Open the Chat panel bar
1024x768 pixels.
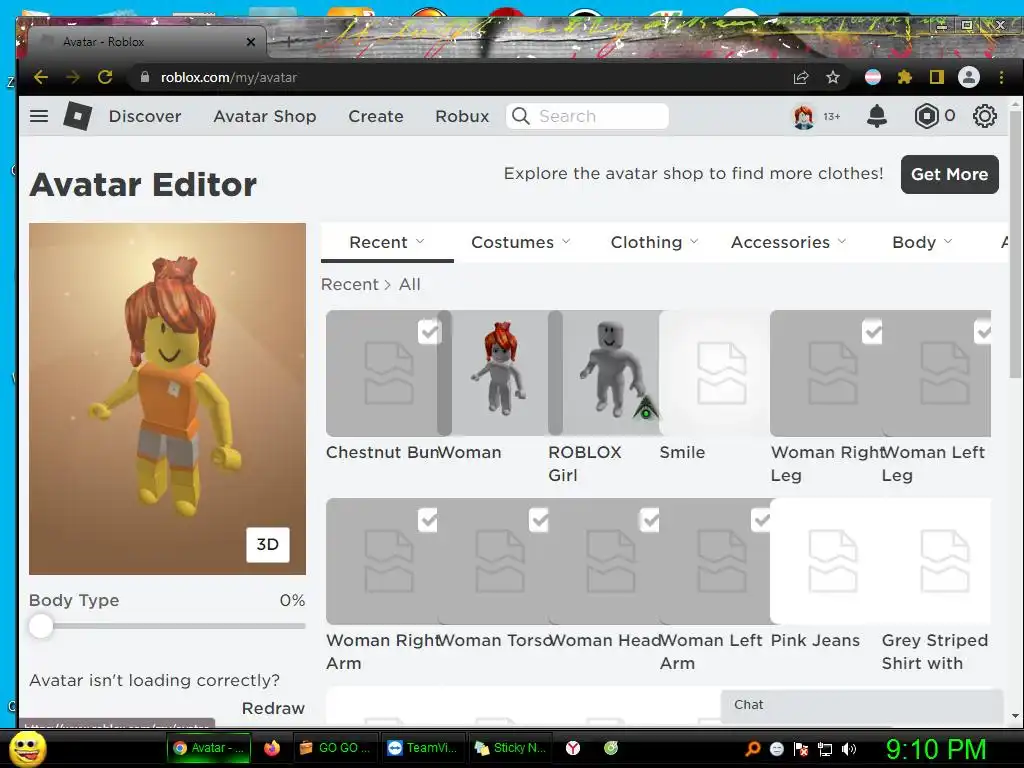tap(861, 705)
